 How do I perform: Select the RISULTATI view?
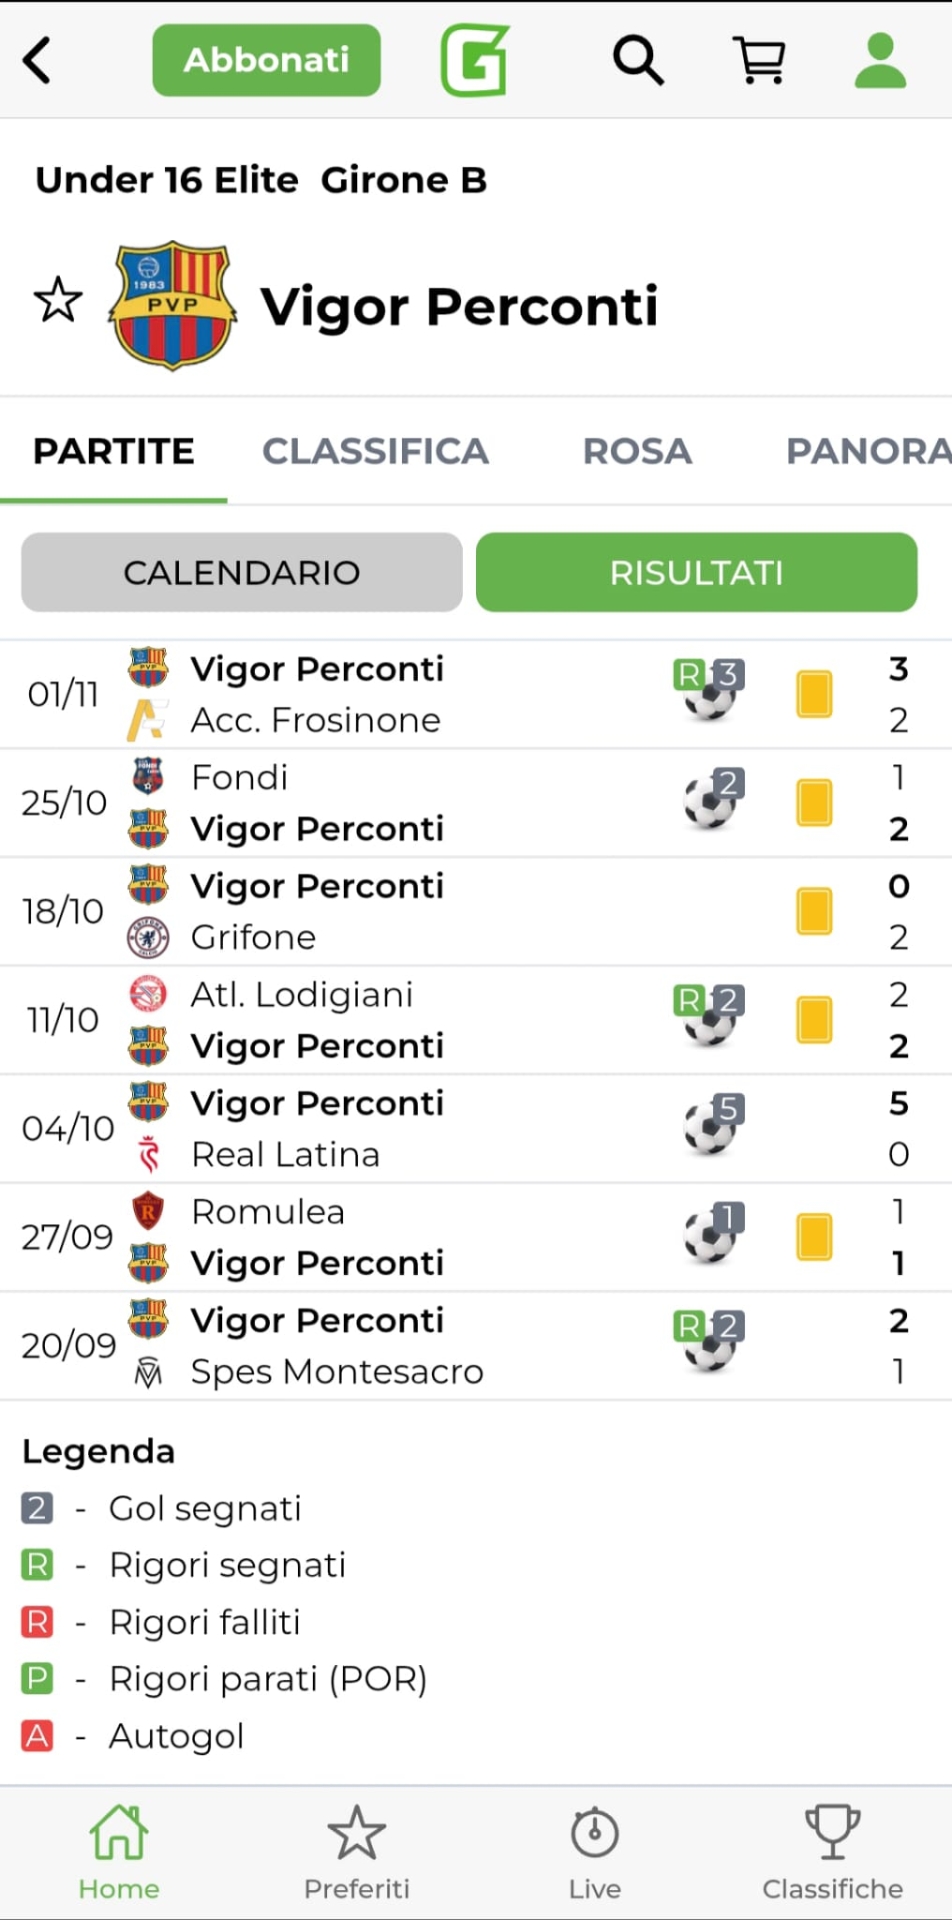point(696,572)
